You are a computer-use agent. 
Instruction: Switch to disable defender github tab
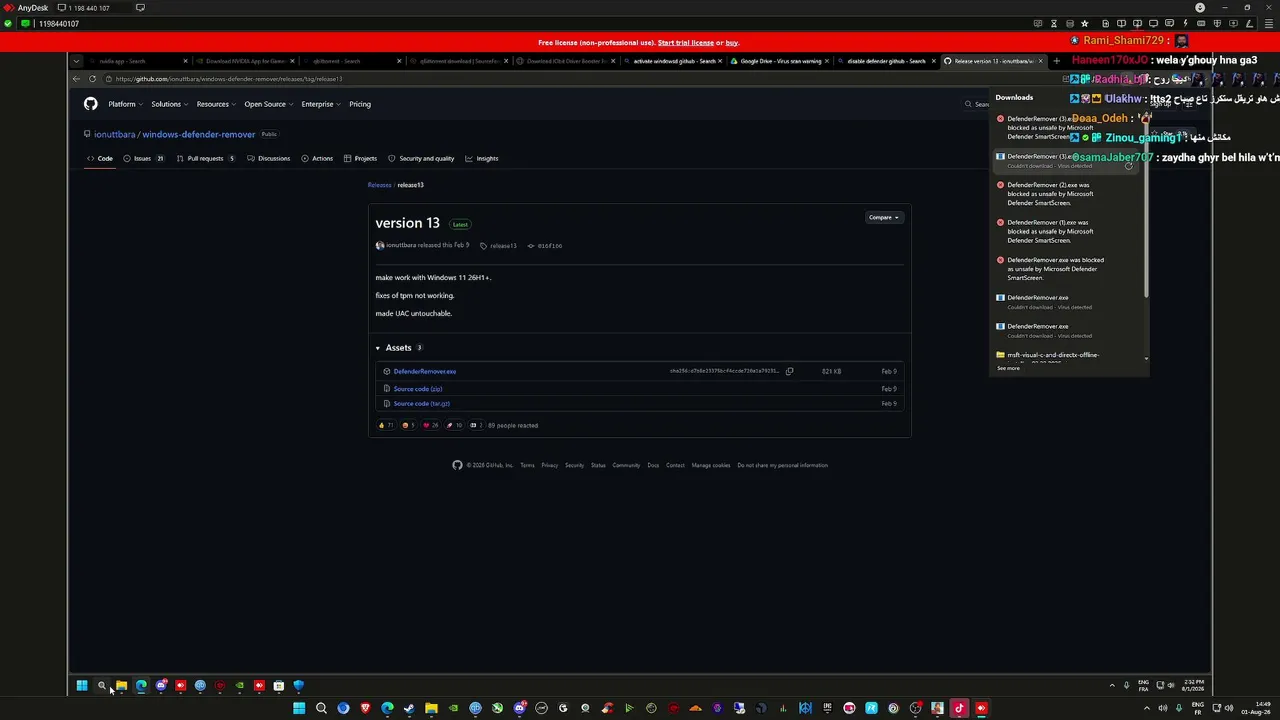pyautogui.click(x=886, y=61)
